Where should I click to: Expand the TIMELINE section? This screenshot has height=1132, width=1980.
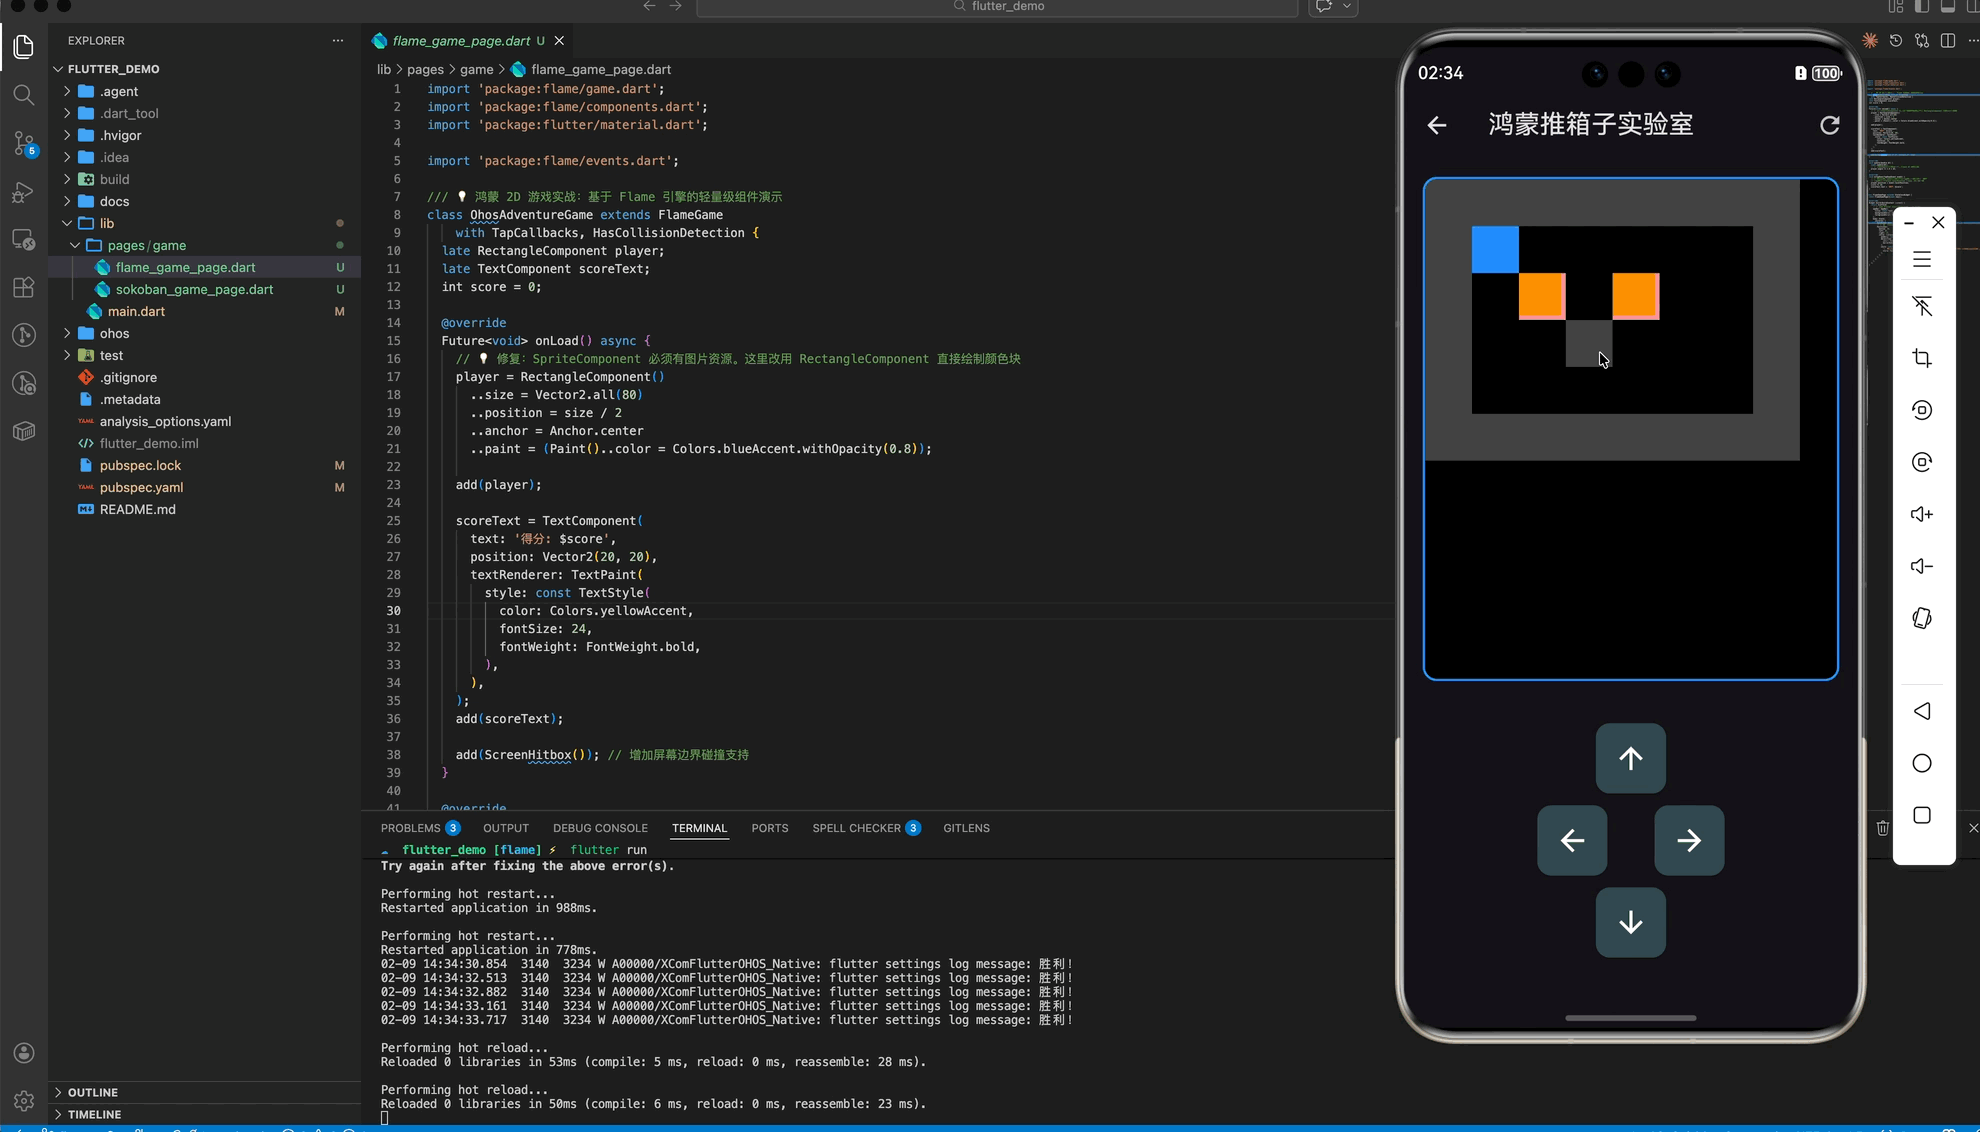[94, 1114]
